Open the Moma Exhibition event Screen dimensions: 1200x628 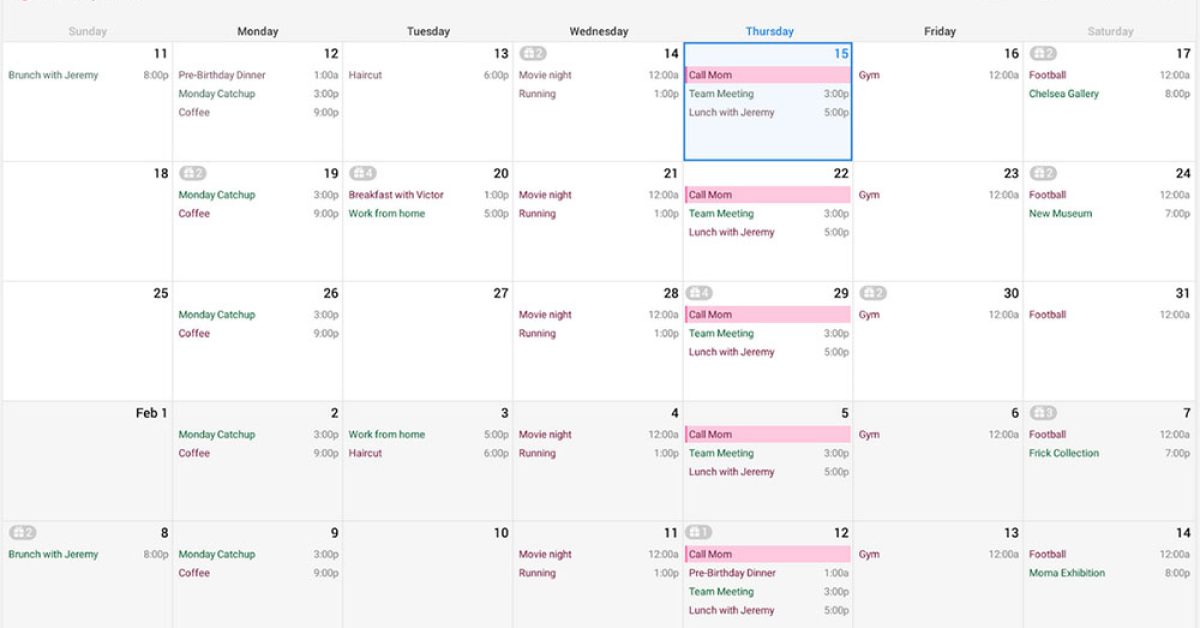pyautogui.click(x=1066, y=573)
